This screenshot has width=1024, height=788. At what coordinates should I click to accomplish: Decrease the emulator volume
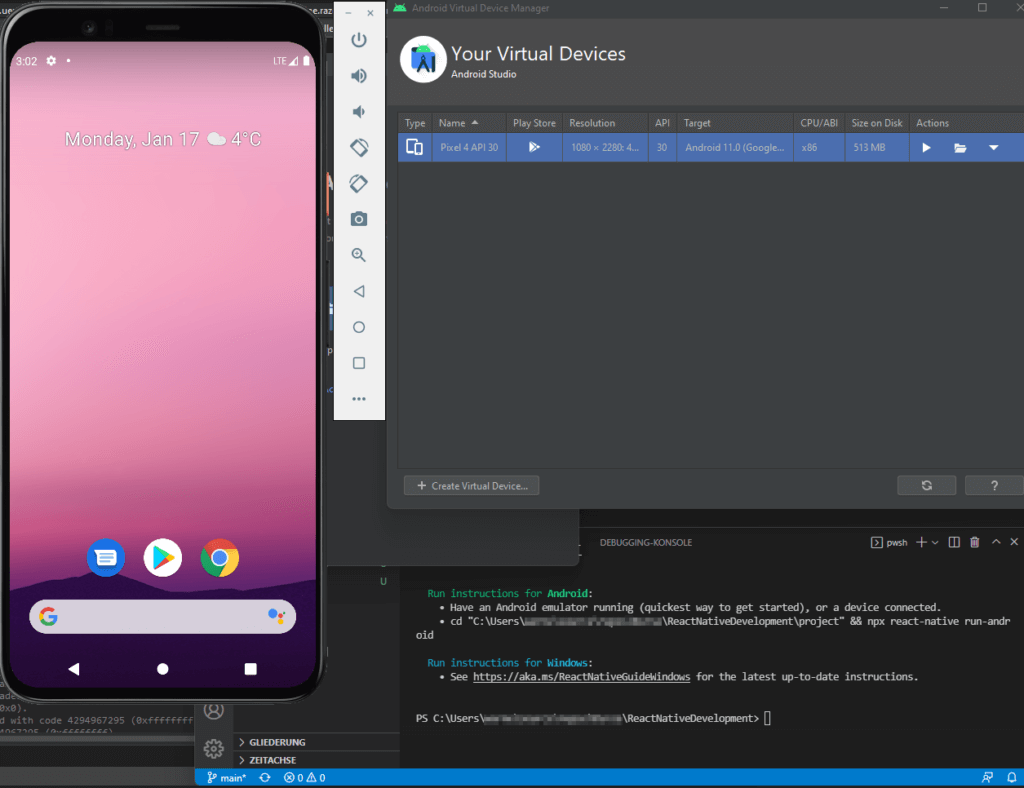coord(358,111)
